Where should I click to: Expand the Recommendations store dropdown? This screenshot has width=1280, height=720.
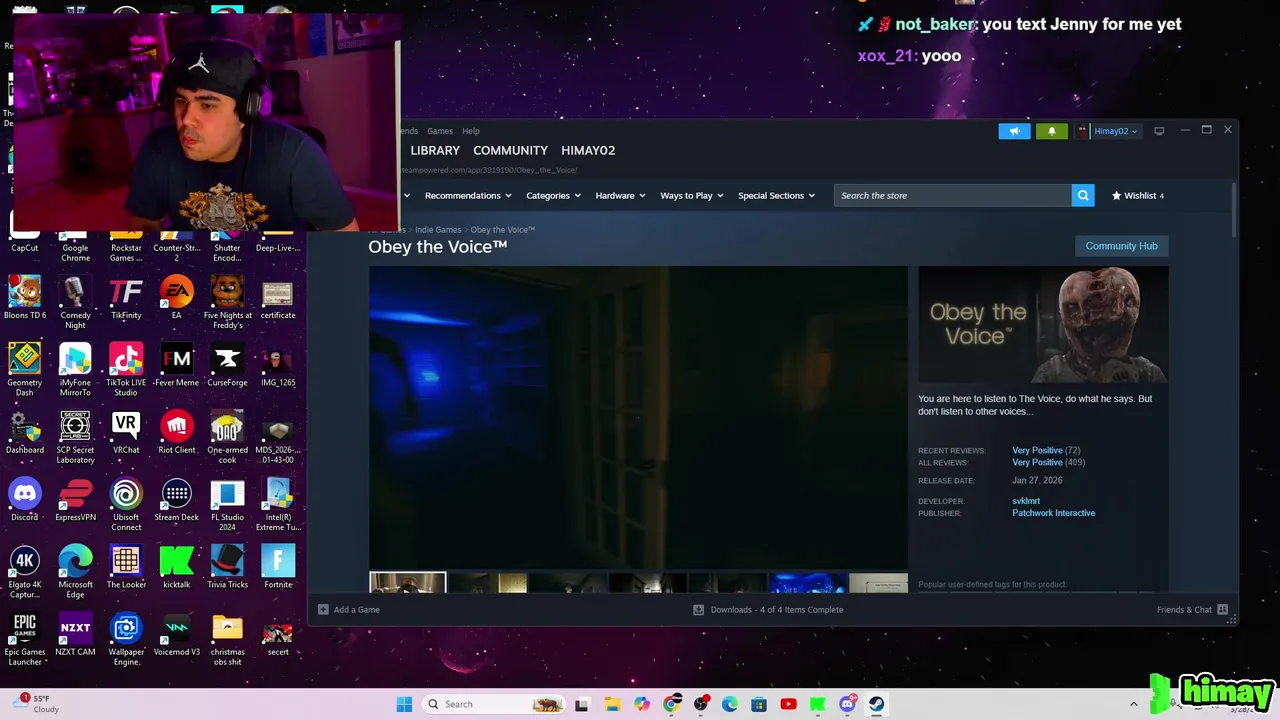468,195
